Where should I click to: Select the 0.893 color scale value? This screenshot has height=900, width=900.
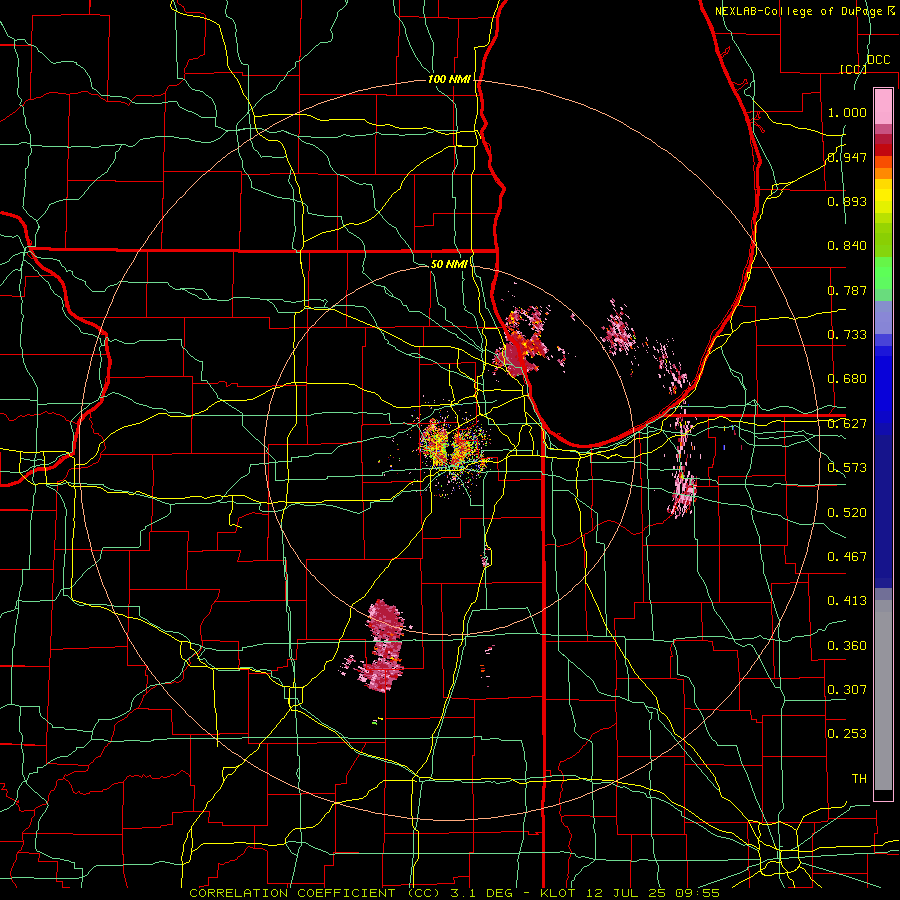pyautogui.click(x=847, y=201)
